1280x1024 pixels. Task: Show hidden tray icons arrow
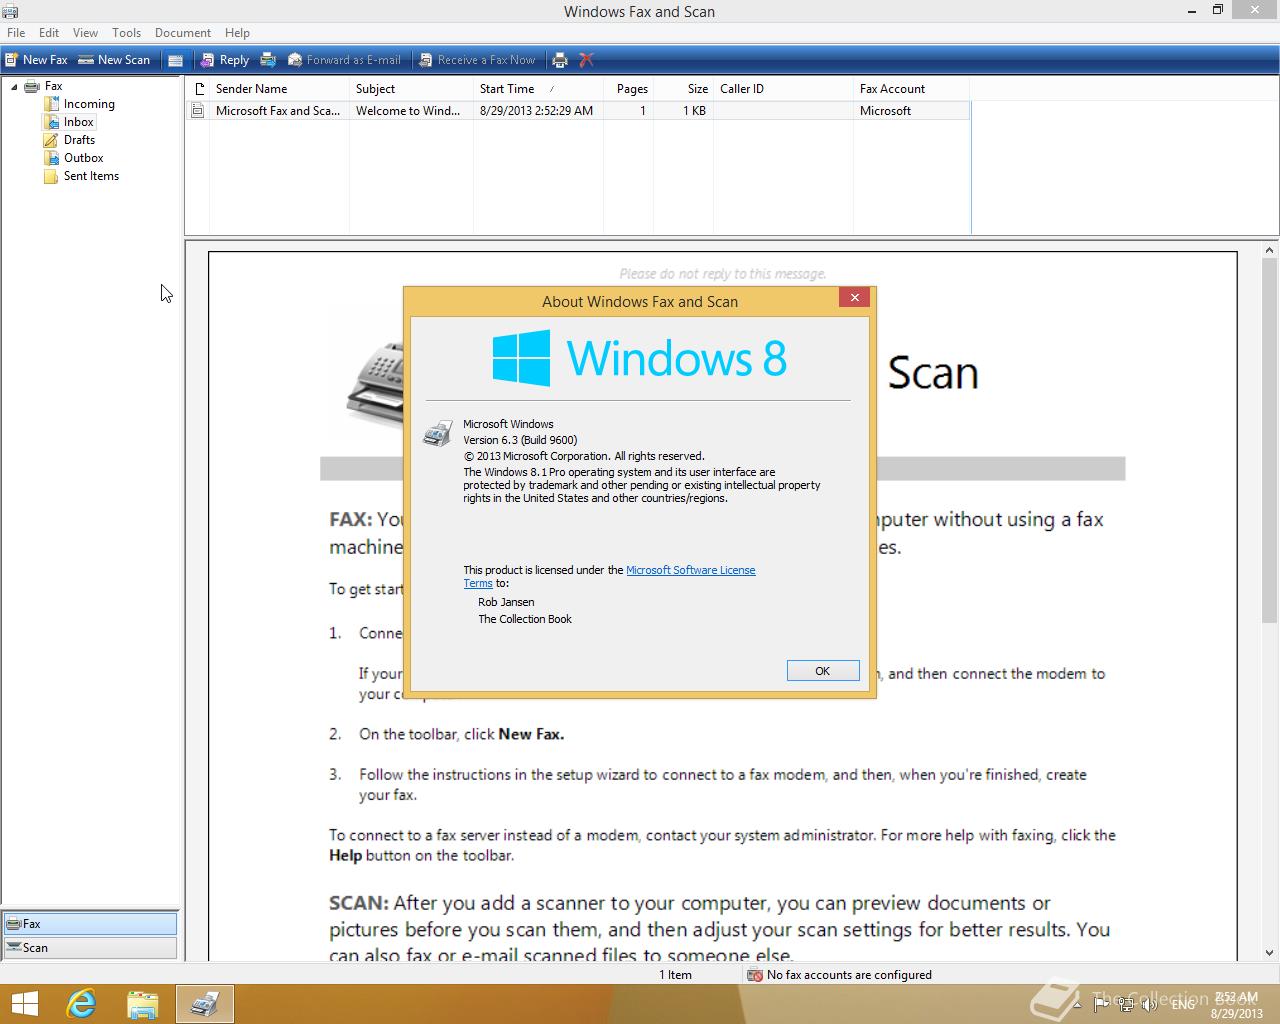1078,1004
